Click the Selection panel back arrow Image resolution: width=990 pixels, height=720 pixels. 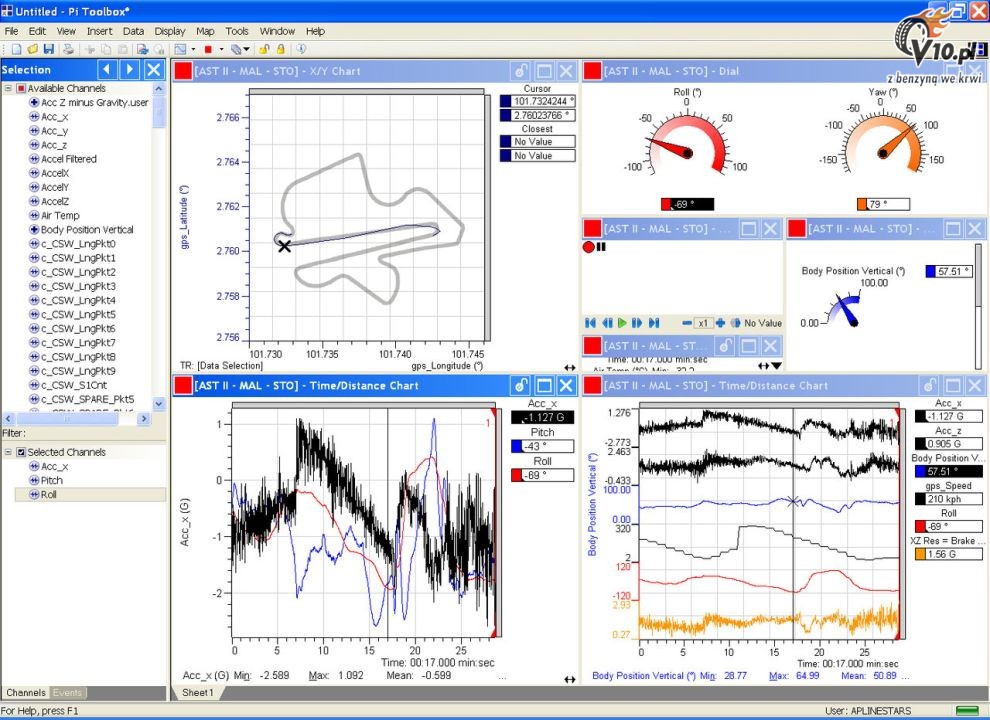point(107,69)
